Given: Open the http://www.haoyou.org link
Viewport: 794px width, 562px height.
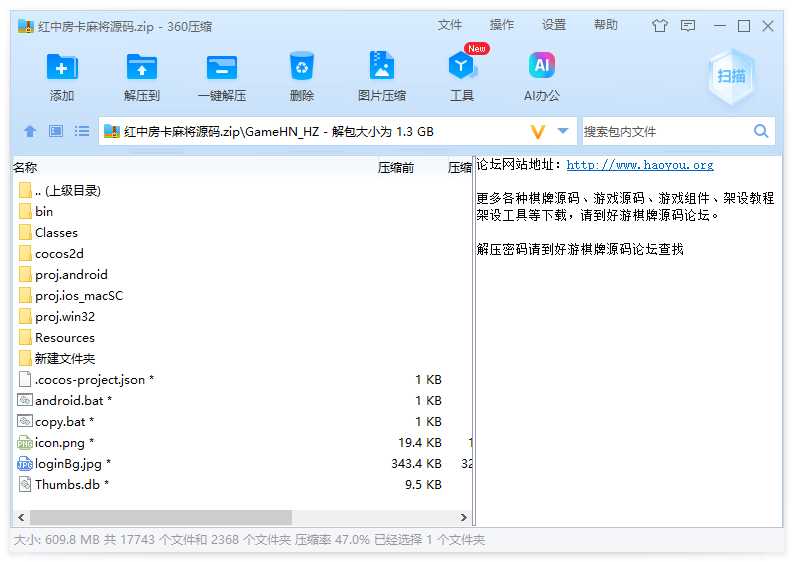Looking at the screenshot, I should pyautogui.click(x=640, y=165).
